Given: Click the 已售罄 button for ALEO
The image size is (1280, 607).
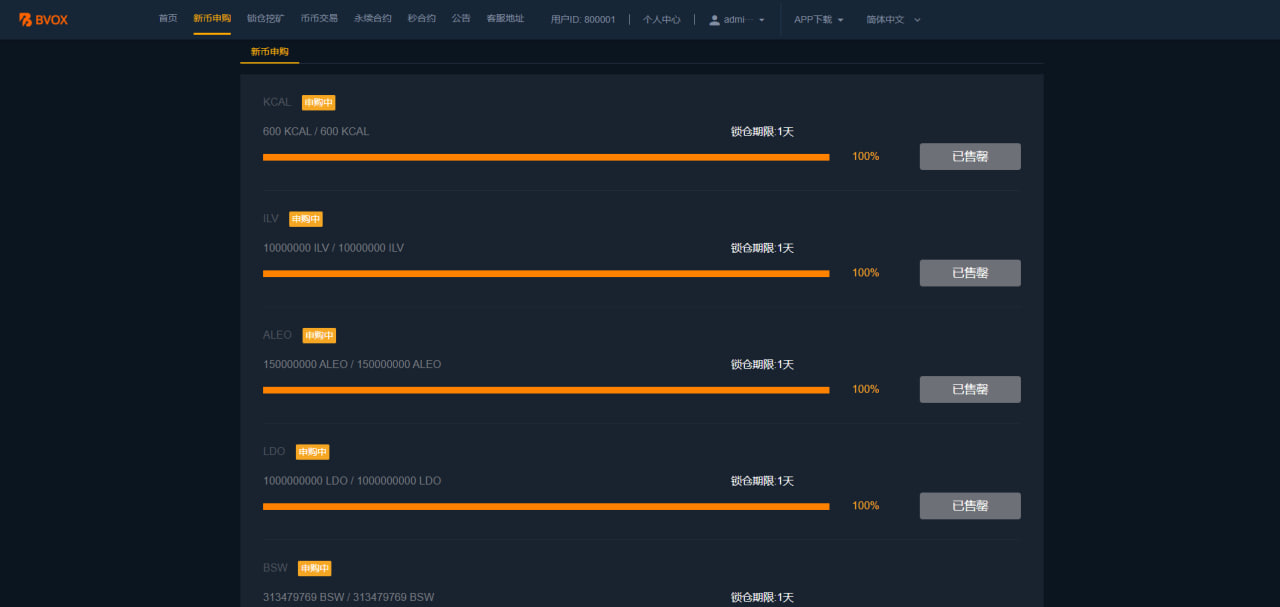Looking at the screenshot, I should click(970, 389).
